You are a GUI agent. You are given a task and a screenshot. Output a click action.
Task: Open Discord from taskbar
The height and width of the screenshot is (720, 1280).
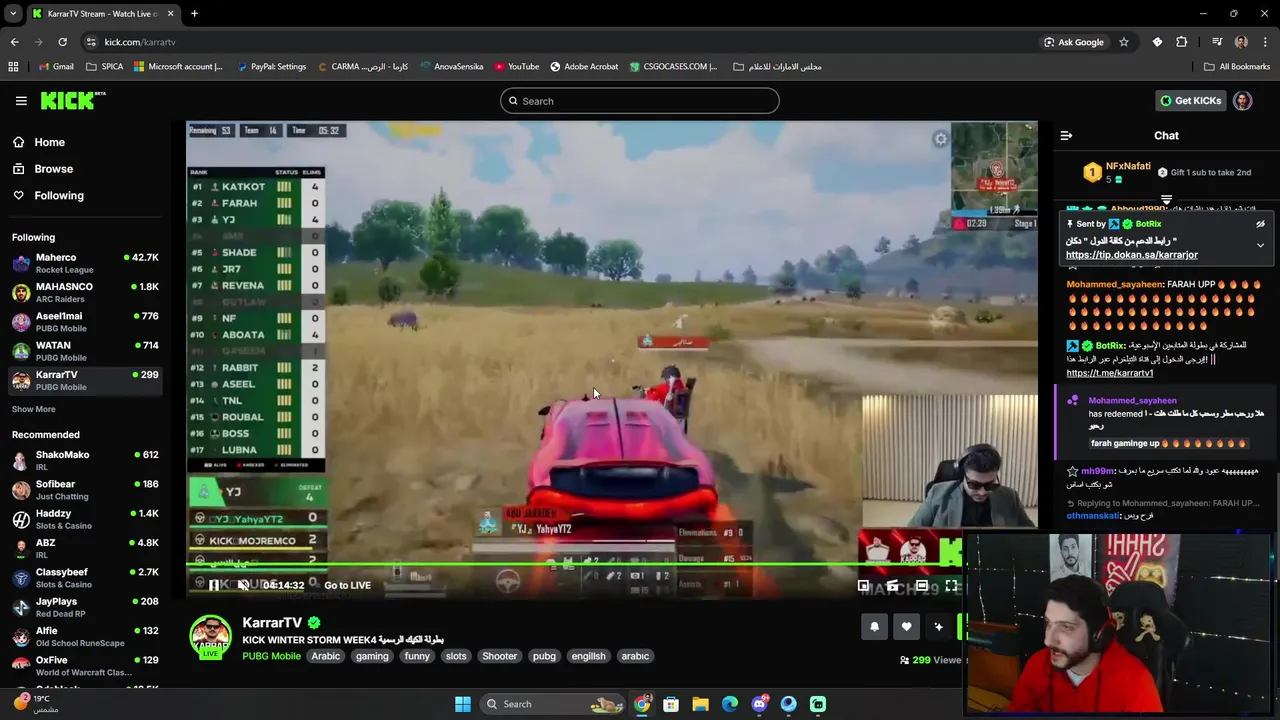coord(759,704)
